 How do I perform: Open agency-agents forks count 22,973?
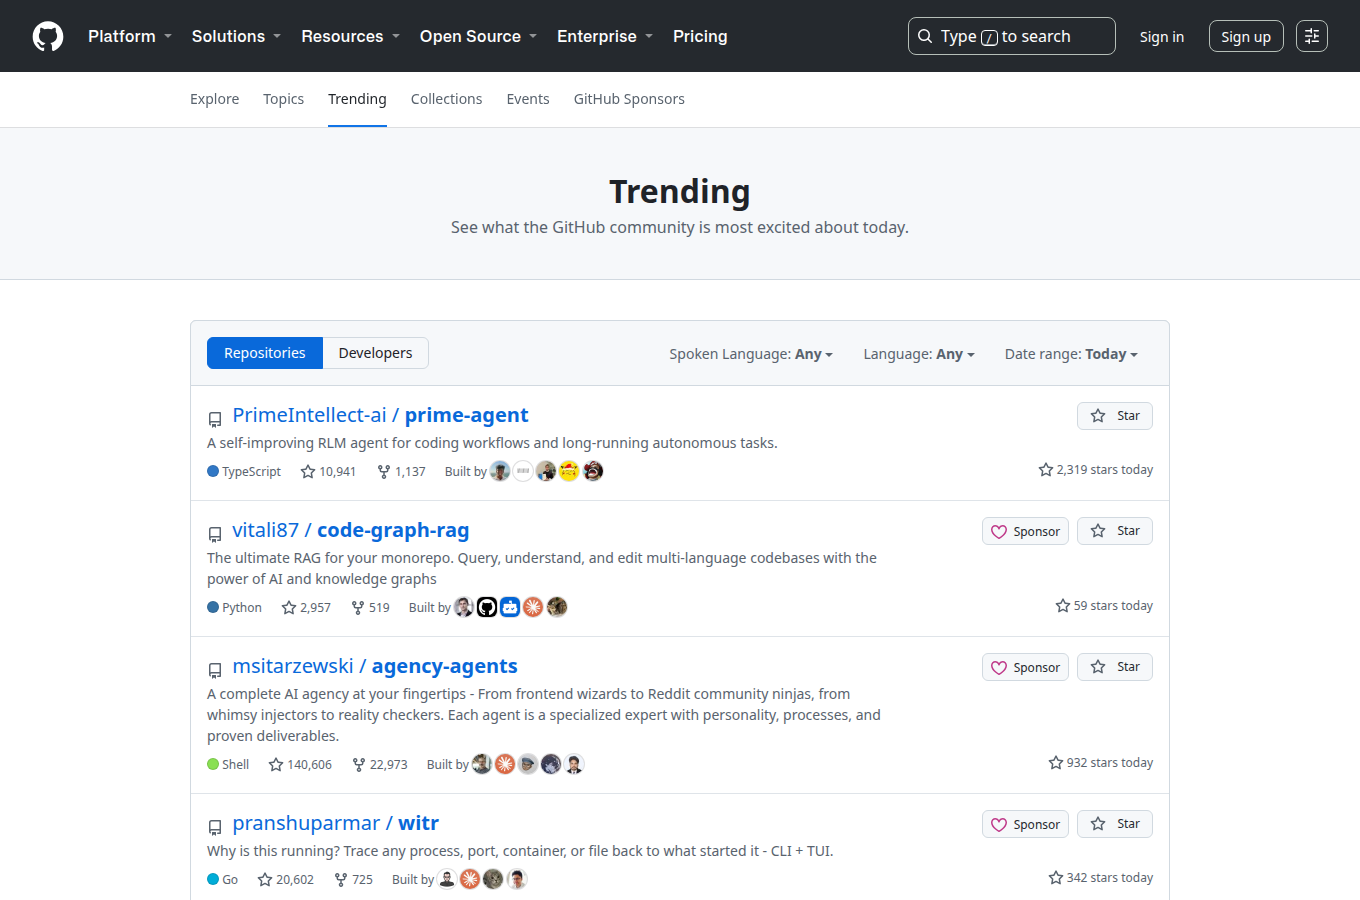[380, 764]
